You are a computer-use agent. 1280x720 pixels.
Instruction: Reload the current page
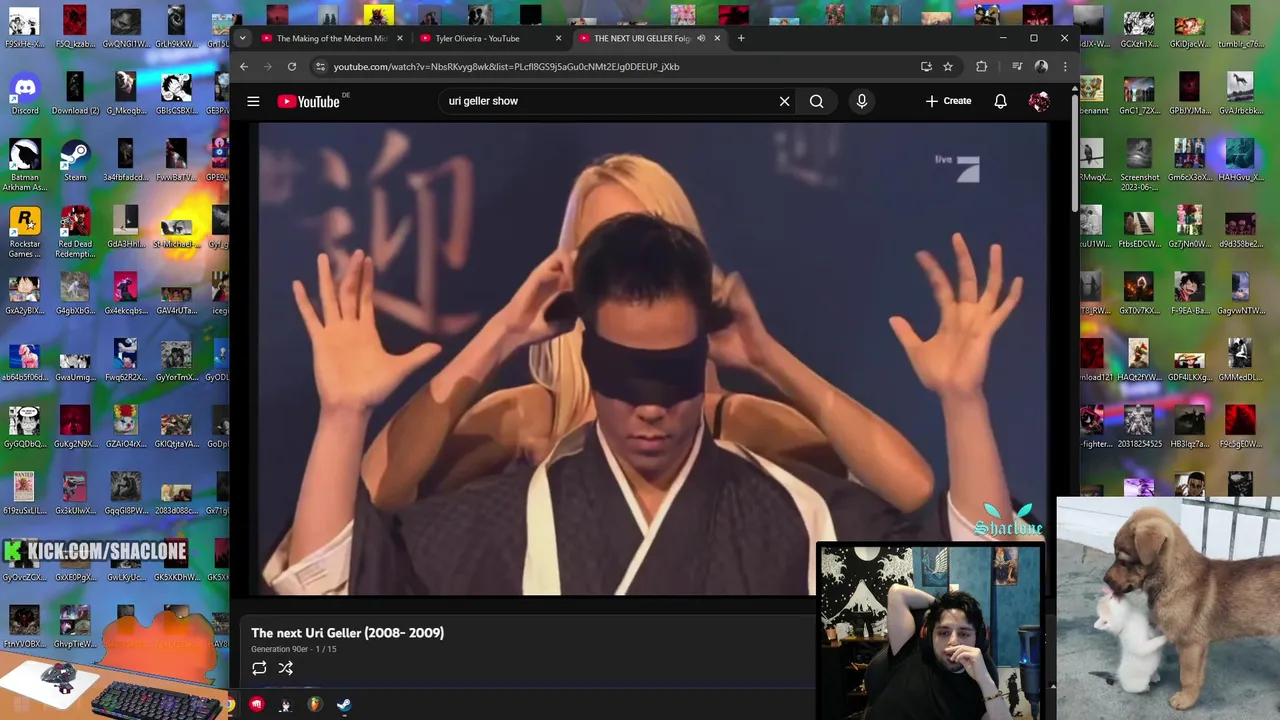pos(292,67)
